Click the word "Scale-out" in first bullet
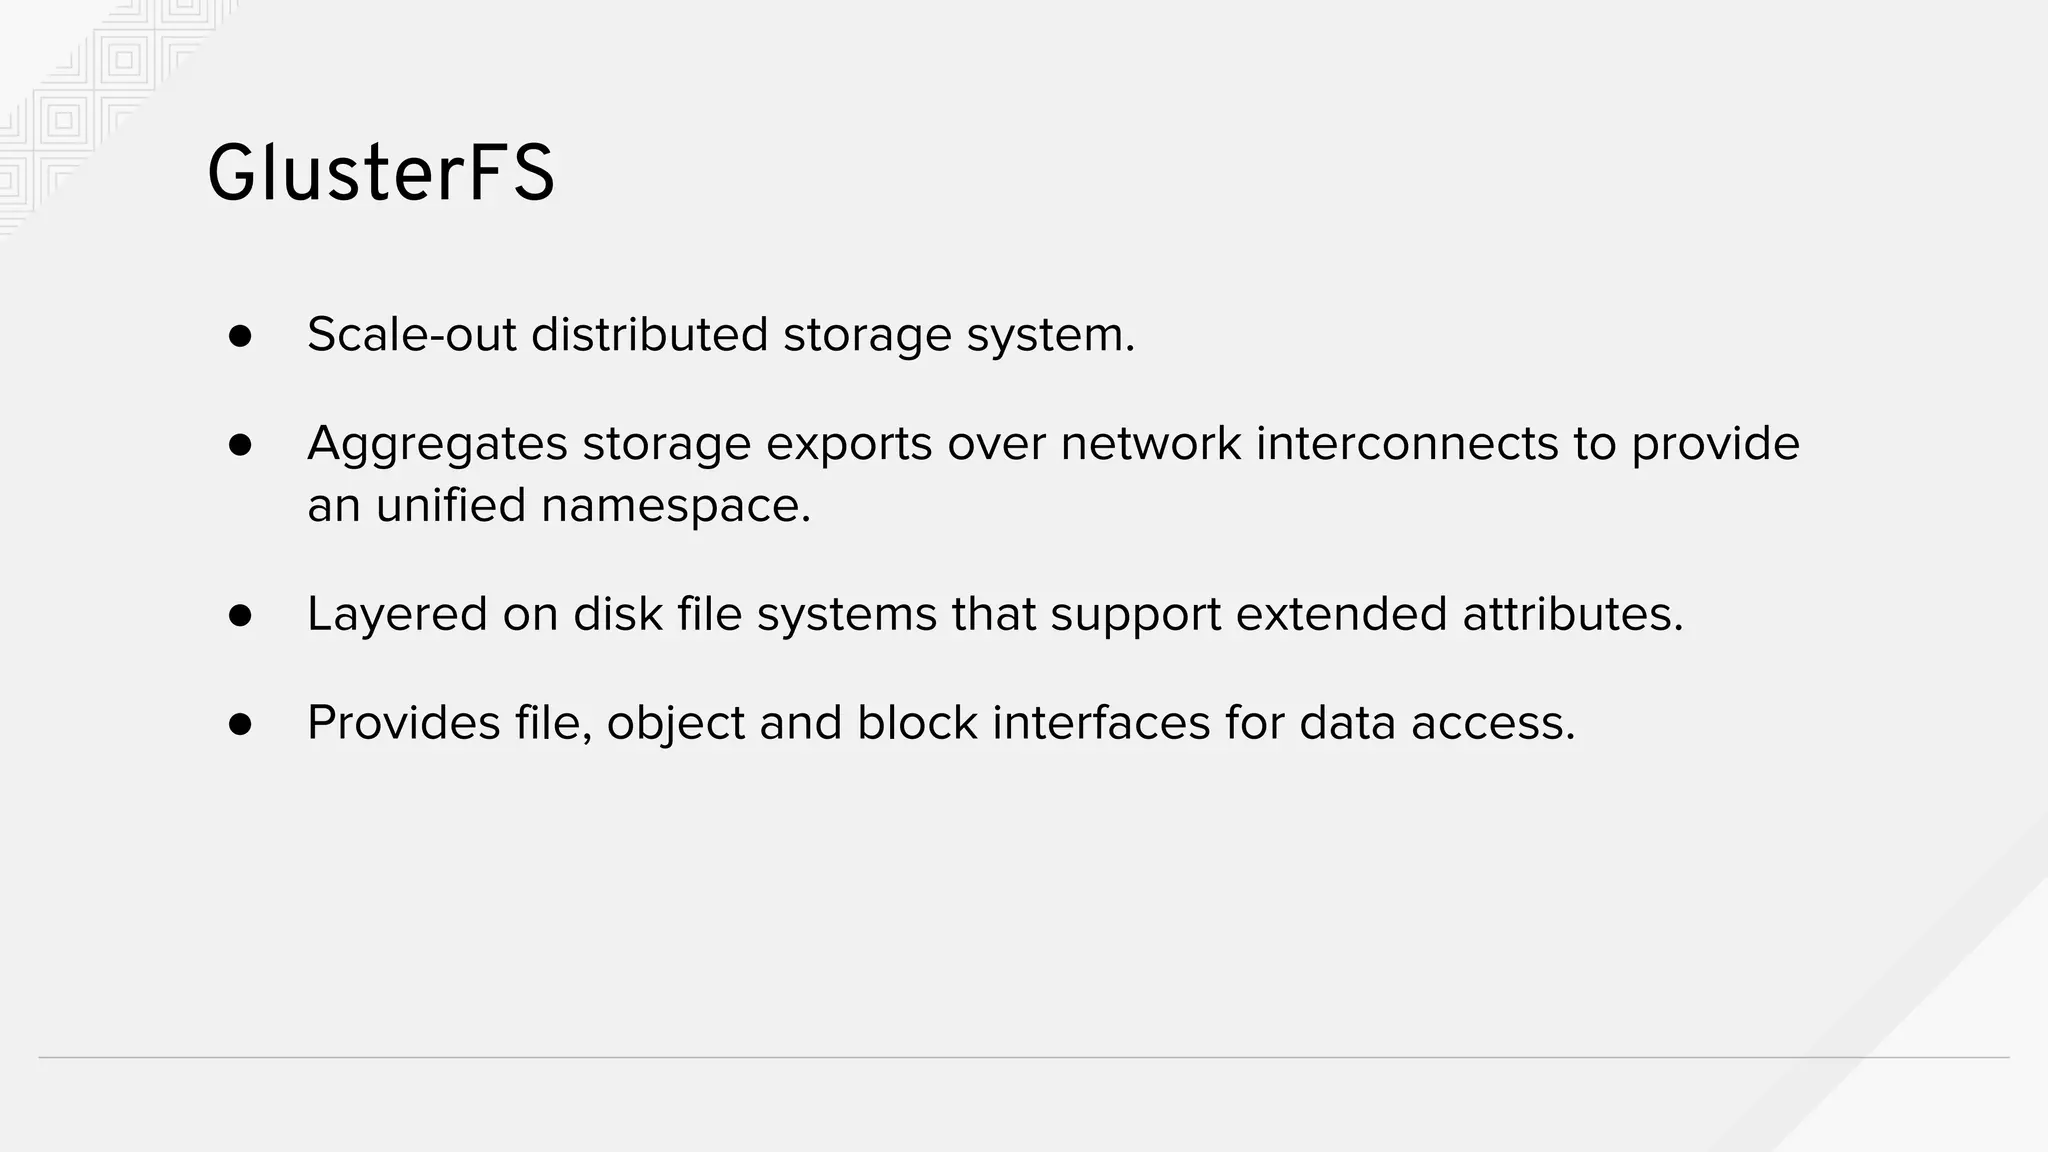This screenshot has width=2048, height=1152. click(411, 334)
